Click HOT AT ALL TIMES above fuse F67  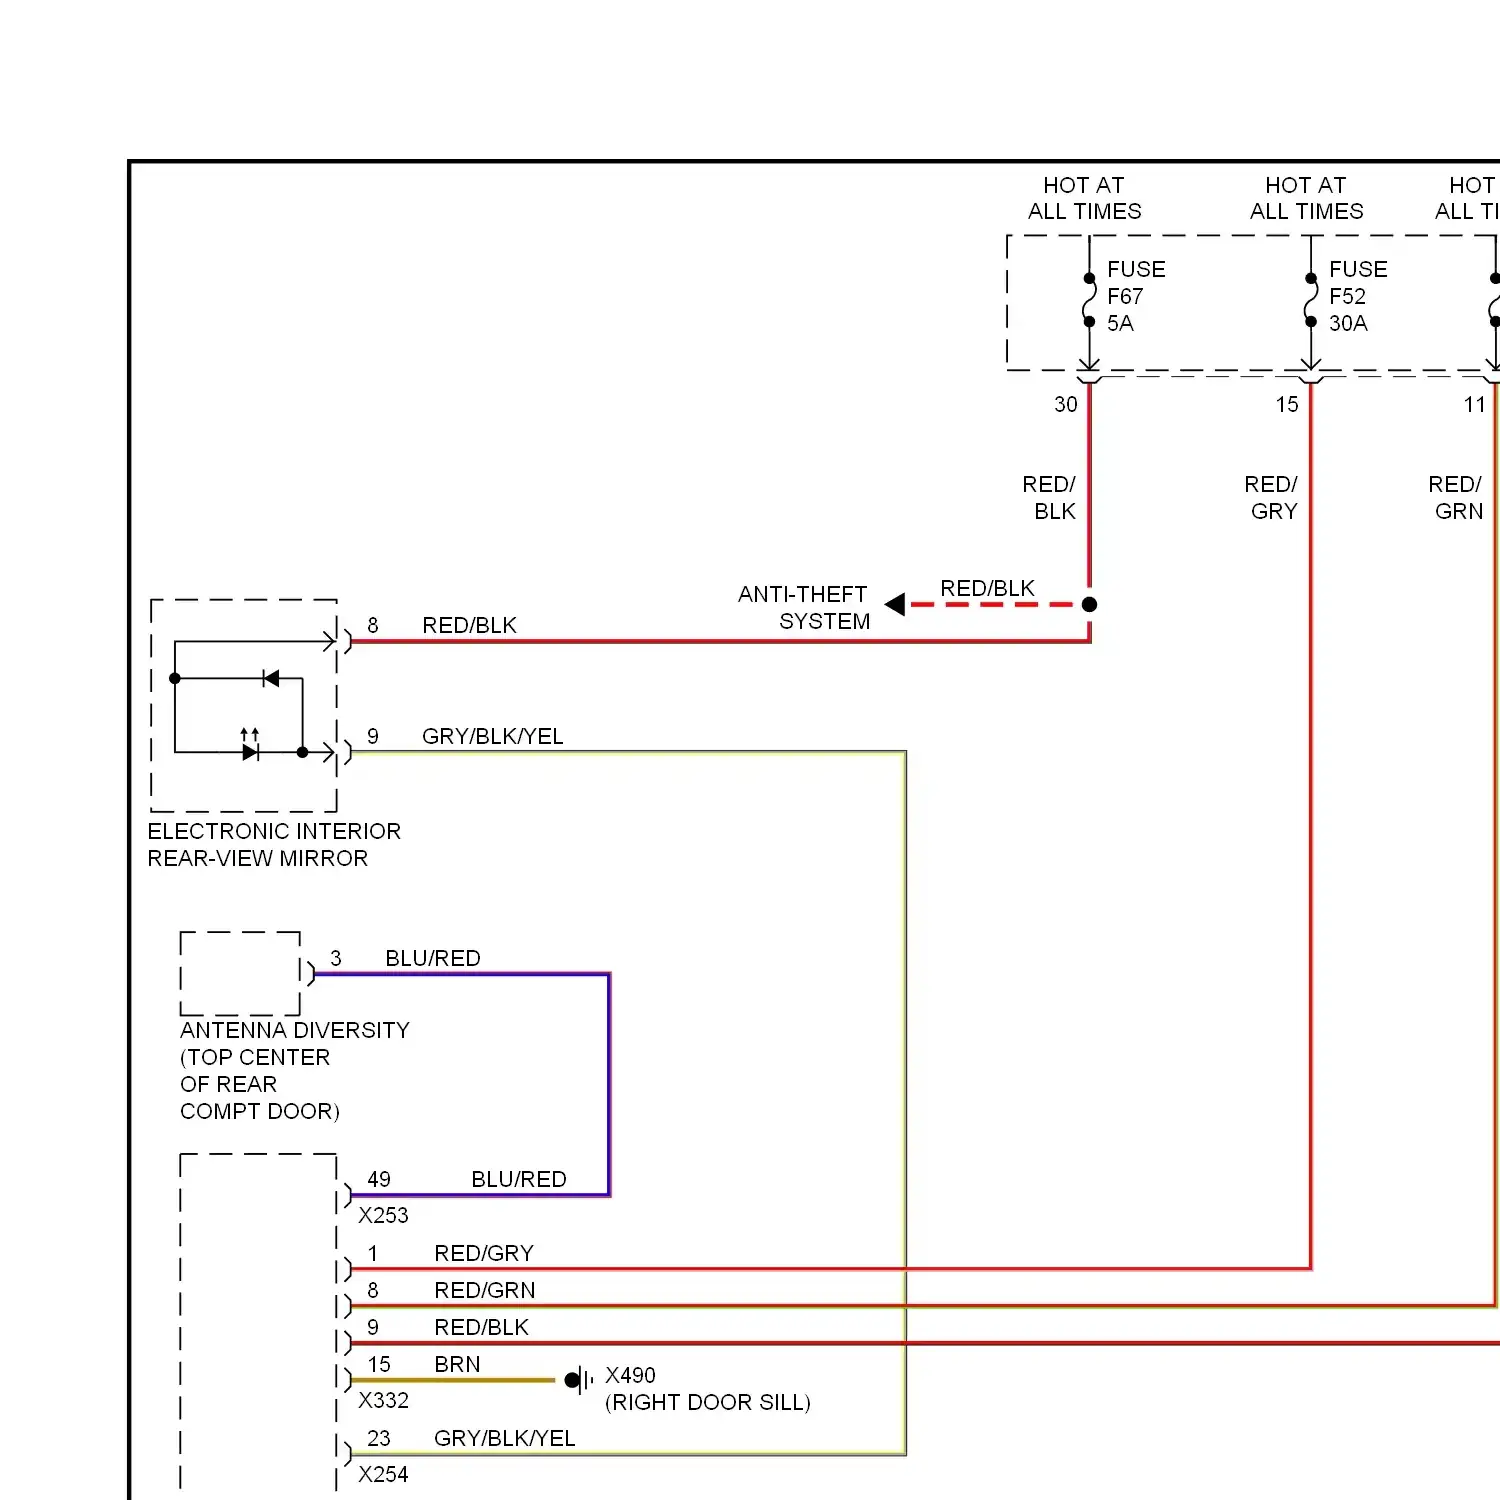point(1085,198)
